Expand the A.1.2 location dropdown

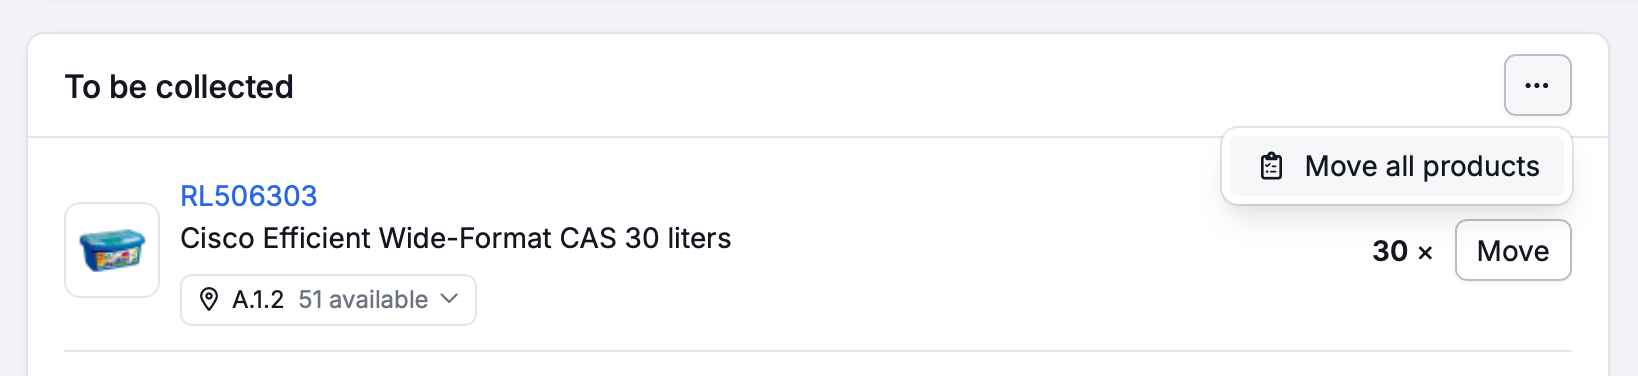coord(328,300)
